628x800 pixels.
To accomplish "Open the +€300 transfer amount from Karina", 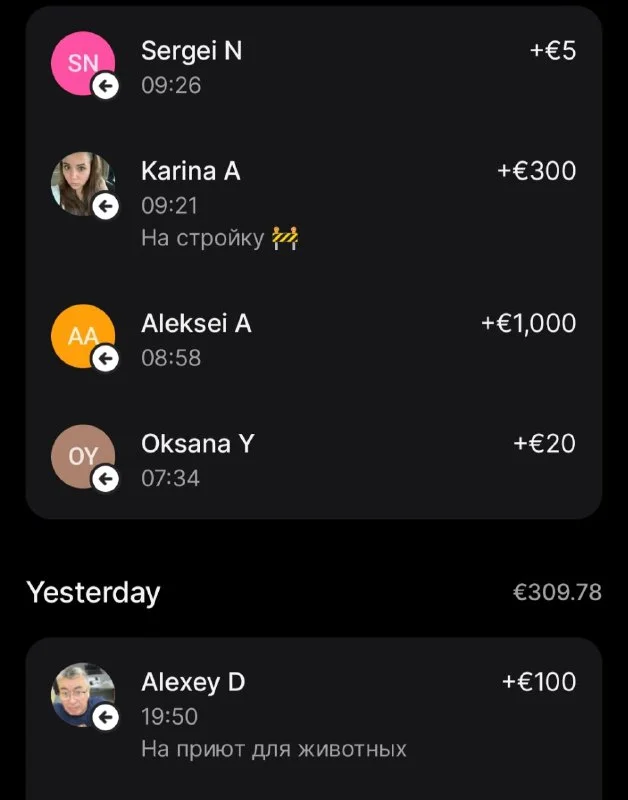I will (537, 171).
